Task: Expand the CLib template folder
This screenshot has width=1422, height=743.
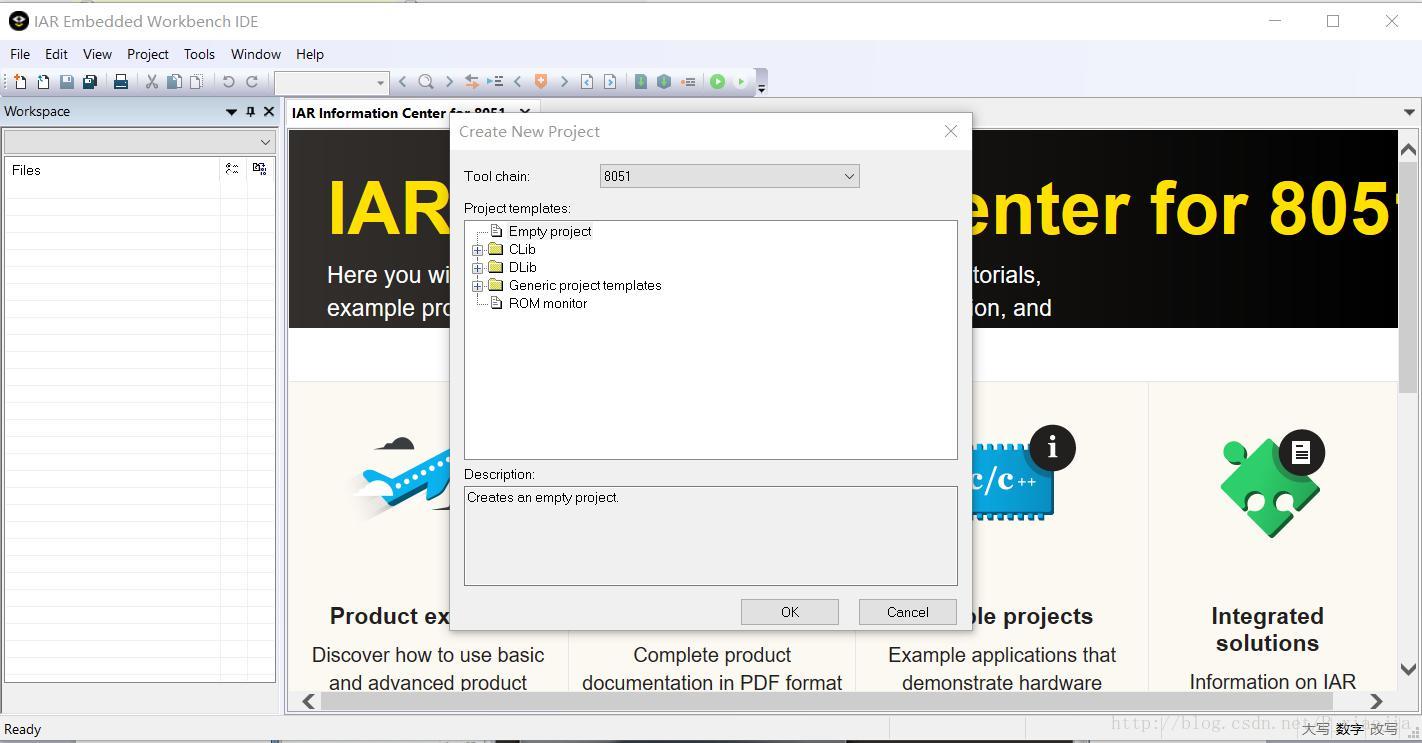Action: [478, 250]
